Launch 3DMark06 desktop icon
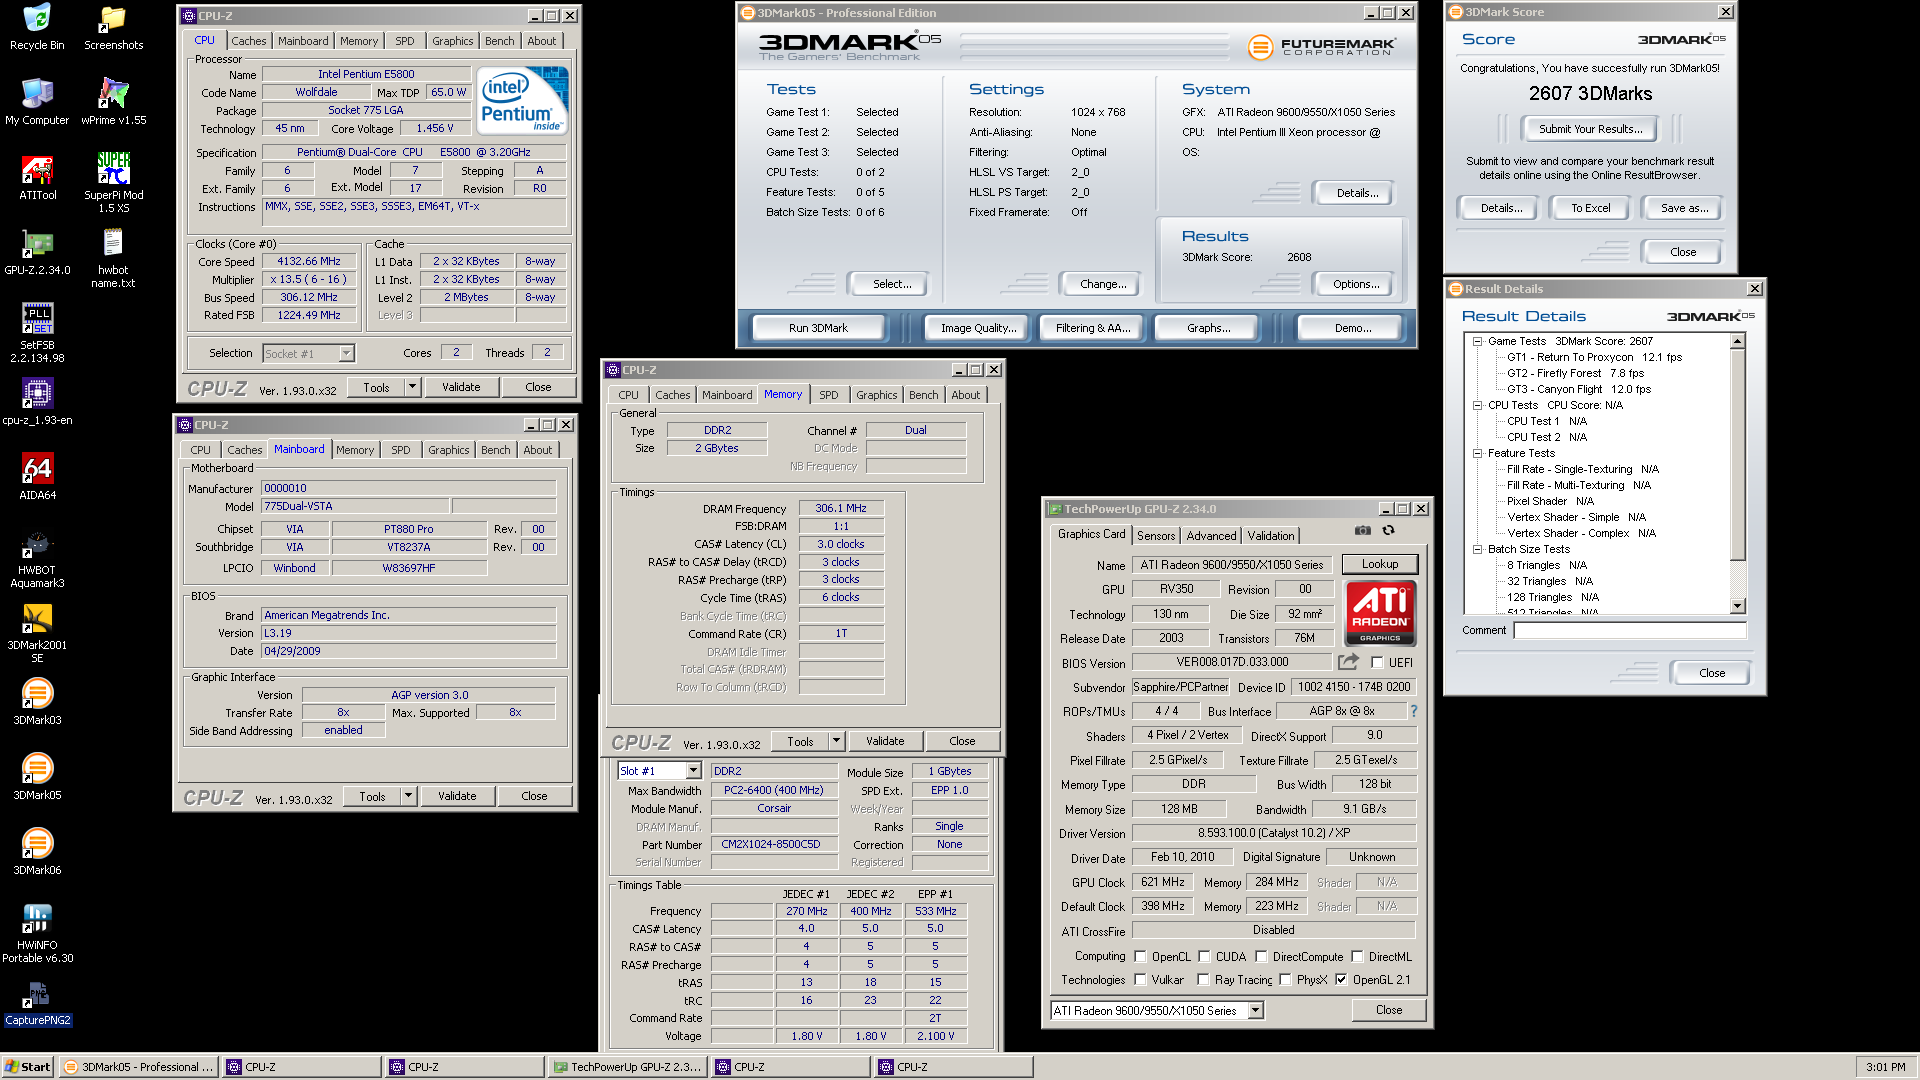 (x=37, y=852)
